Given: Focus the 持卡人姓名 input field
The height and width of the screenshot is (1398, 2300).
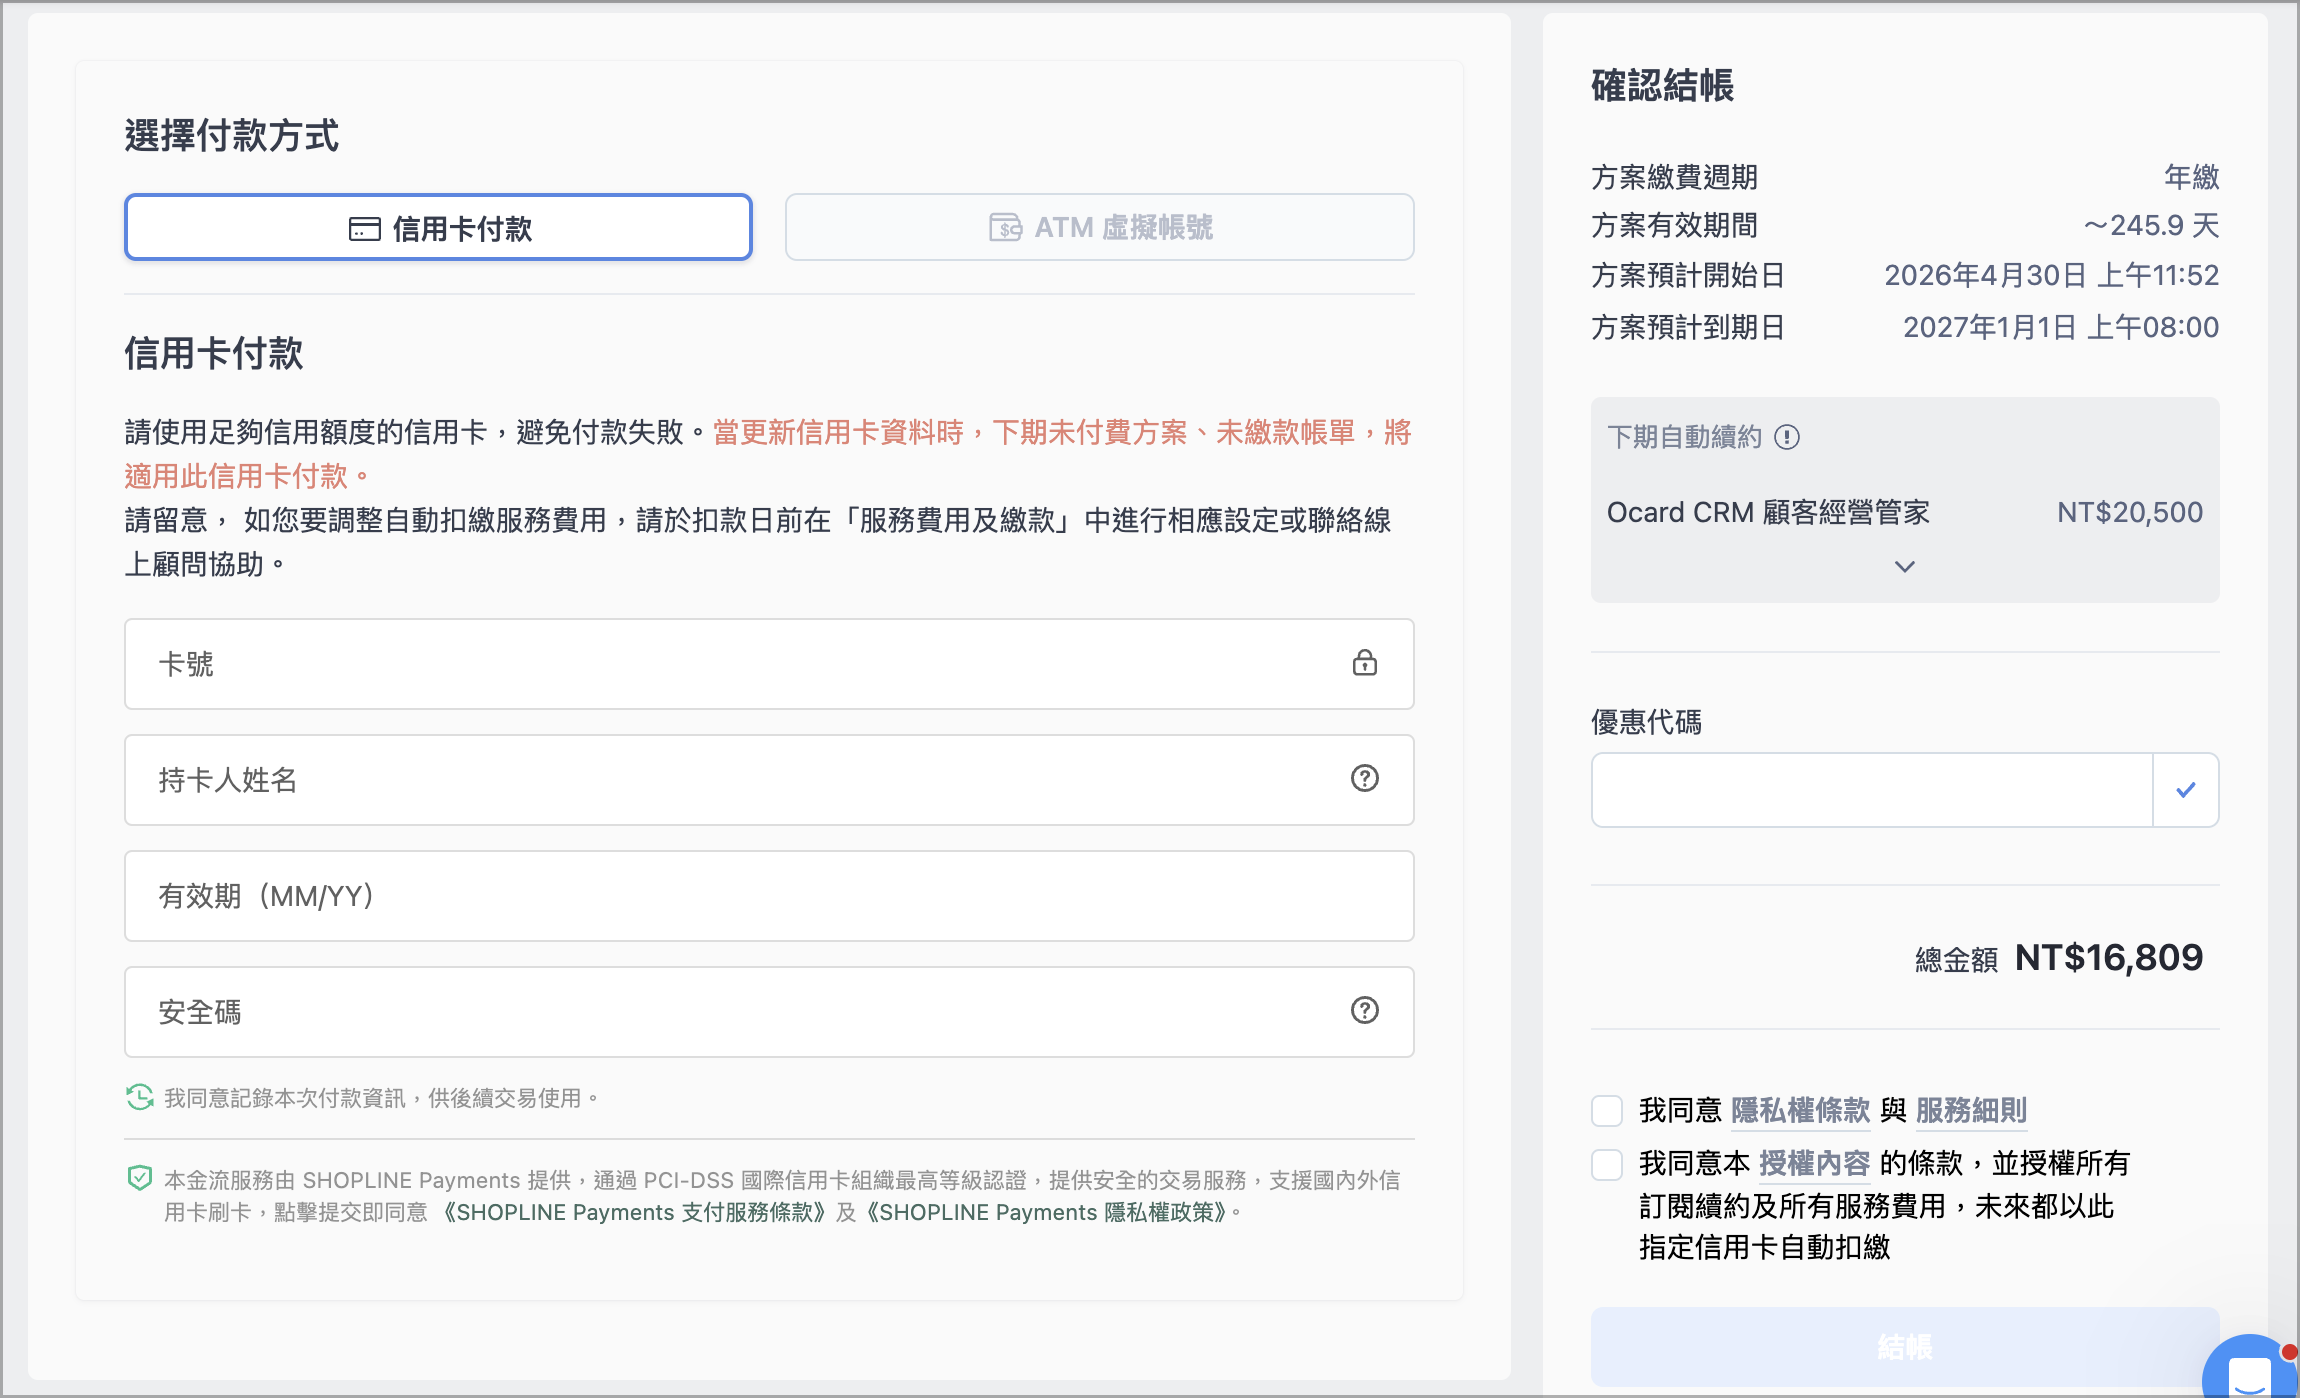Looking at the screenshot, I should [769, 780].
